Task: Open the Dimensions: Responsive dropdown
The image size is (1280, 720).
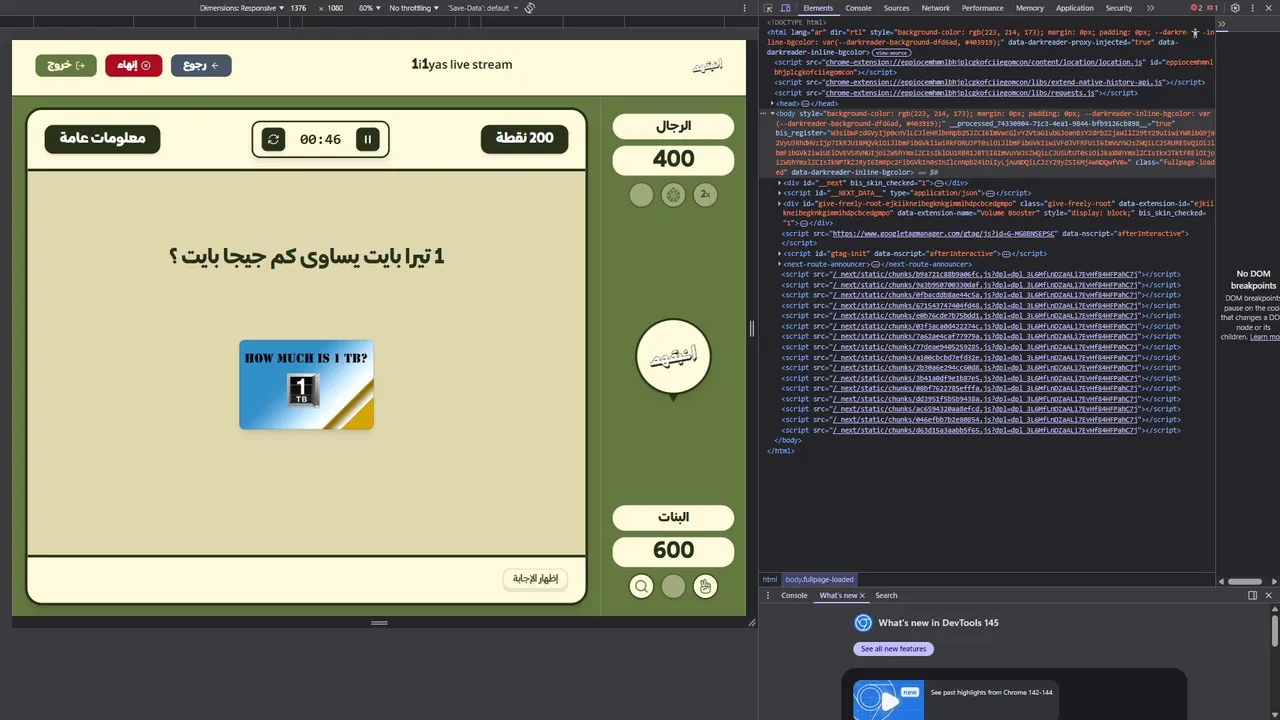Action: tap(242, 8)
